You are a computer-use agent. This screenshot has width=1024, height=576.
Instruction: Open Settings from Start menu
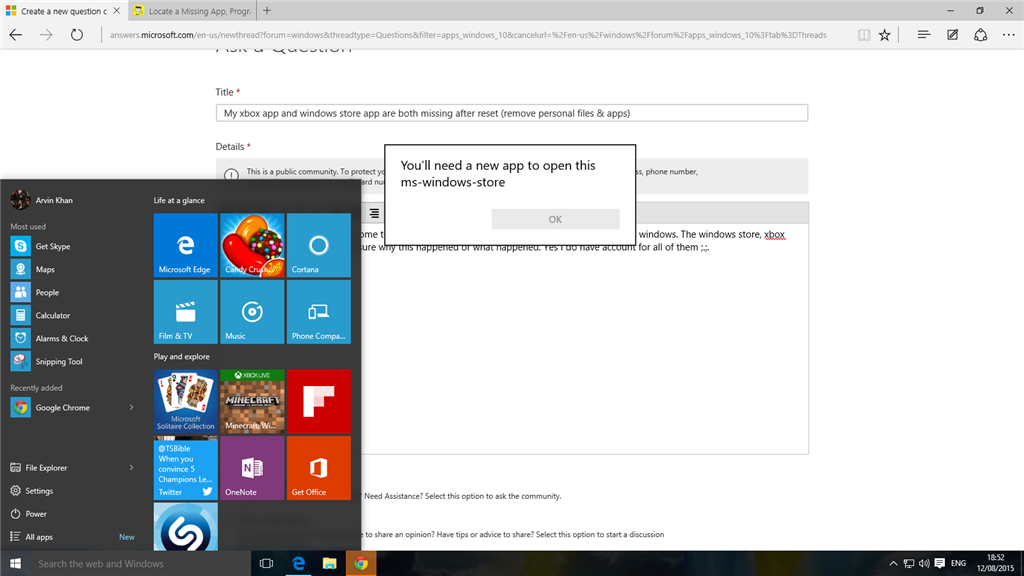click(72, 490)
